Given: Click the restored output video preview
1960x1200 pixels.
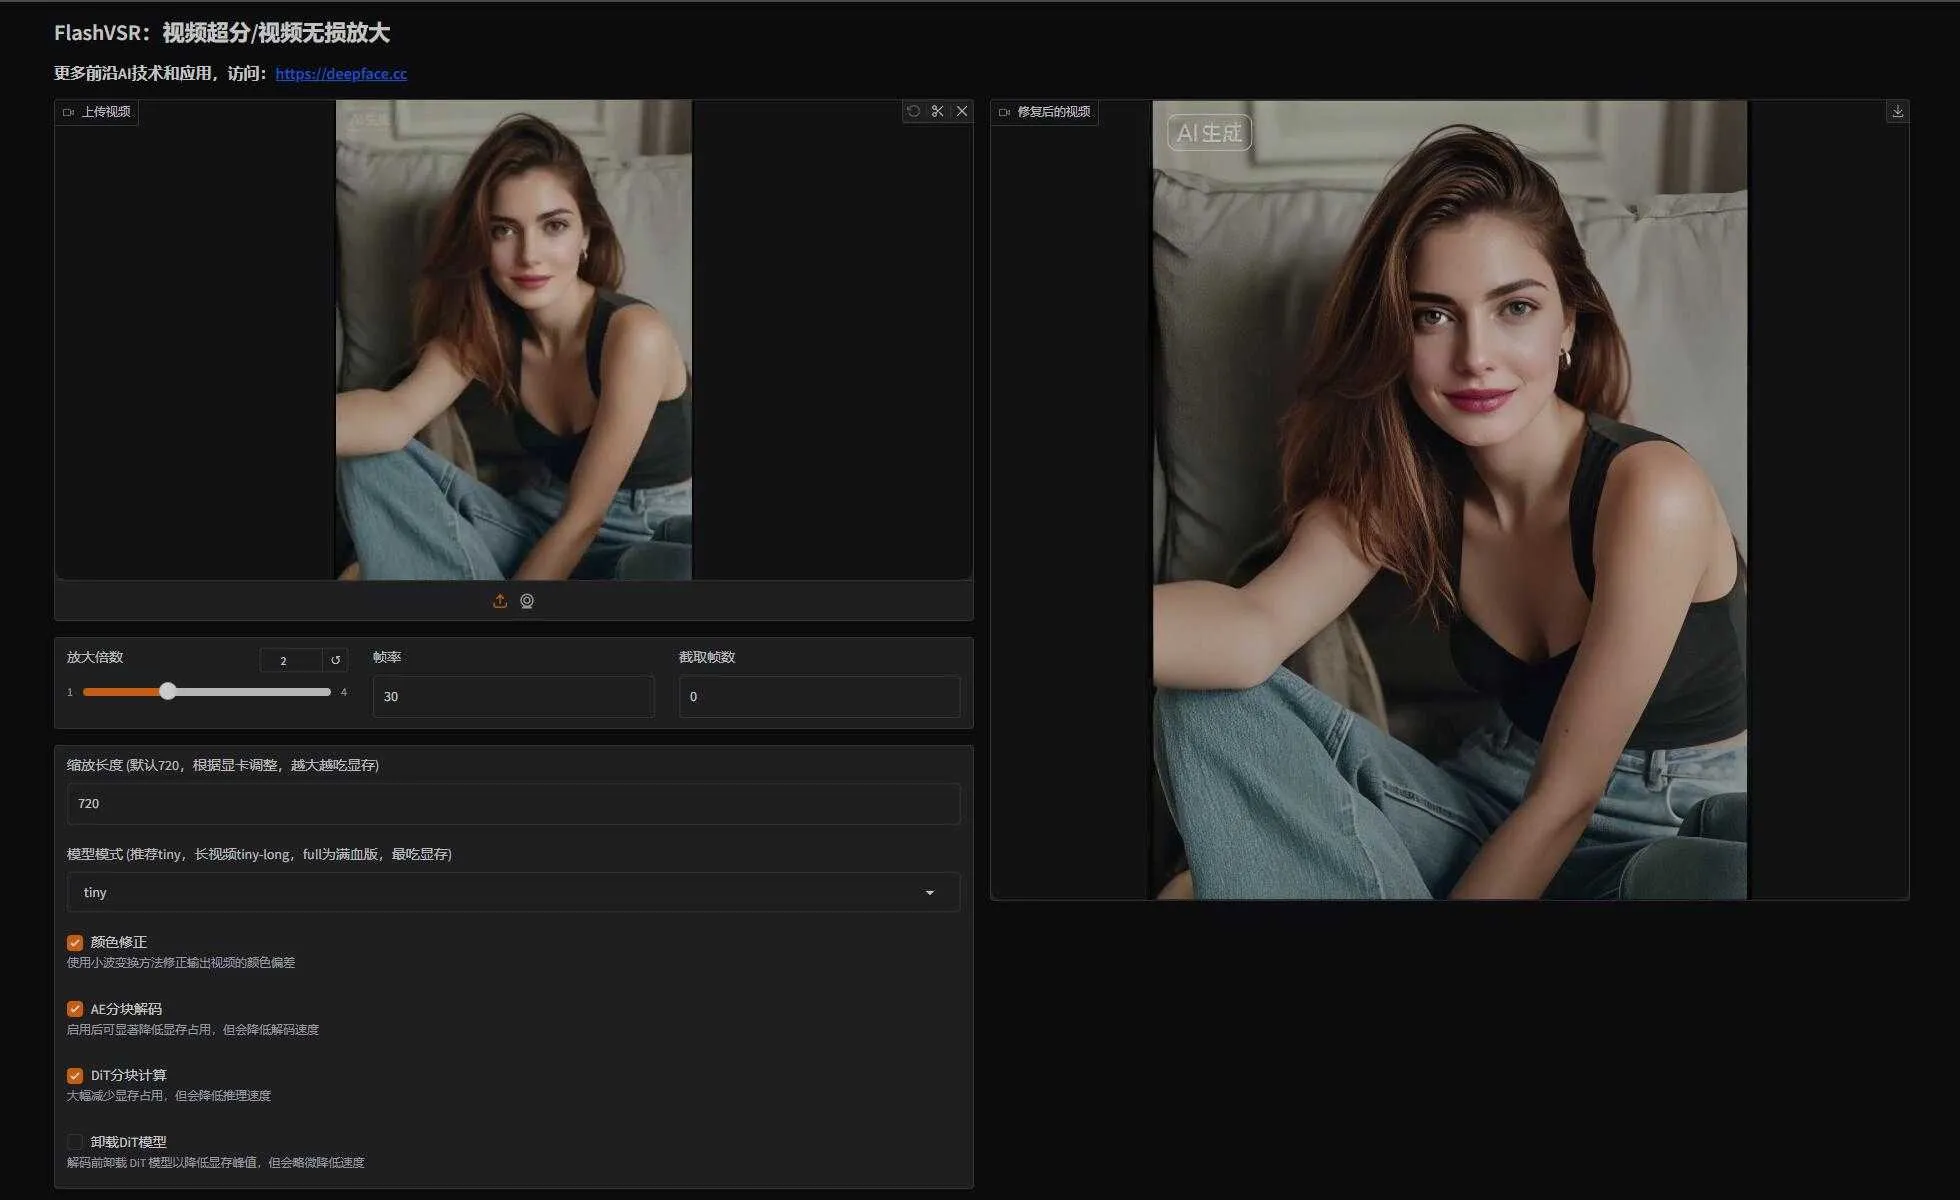Looking at the screenshot, I should pyautogui.click(x=1449, y=500).
